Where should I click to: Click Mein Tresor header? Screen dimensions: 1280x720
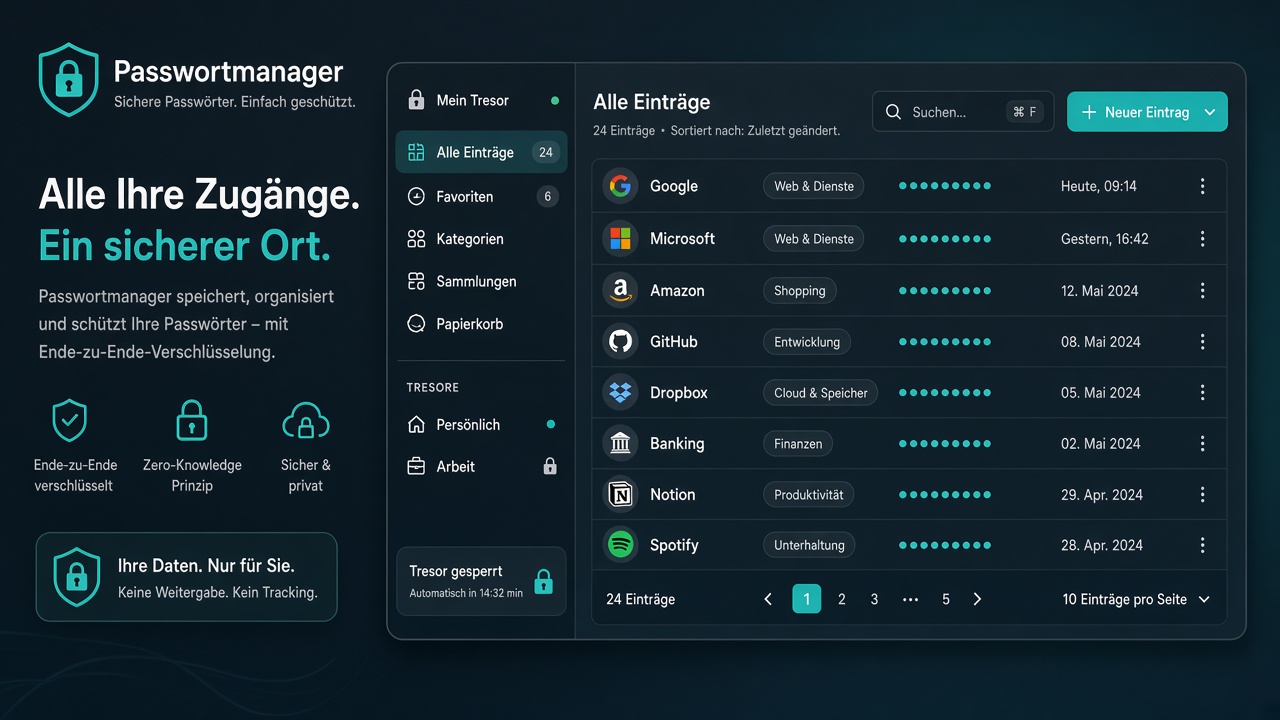point(481,100)
